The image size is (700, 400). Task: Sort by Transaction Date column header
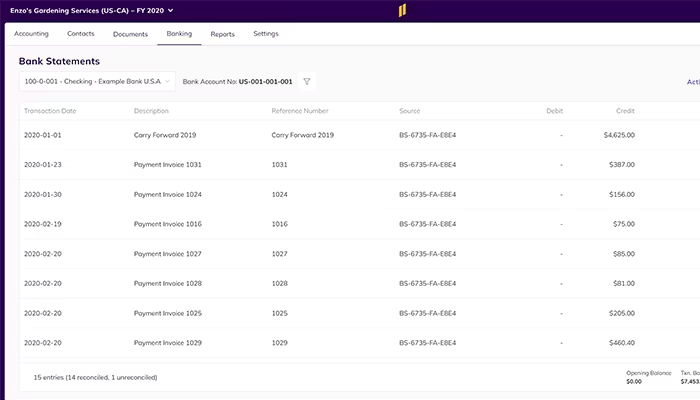pyautogui.click(x=50, y=111)
